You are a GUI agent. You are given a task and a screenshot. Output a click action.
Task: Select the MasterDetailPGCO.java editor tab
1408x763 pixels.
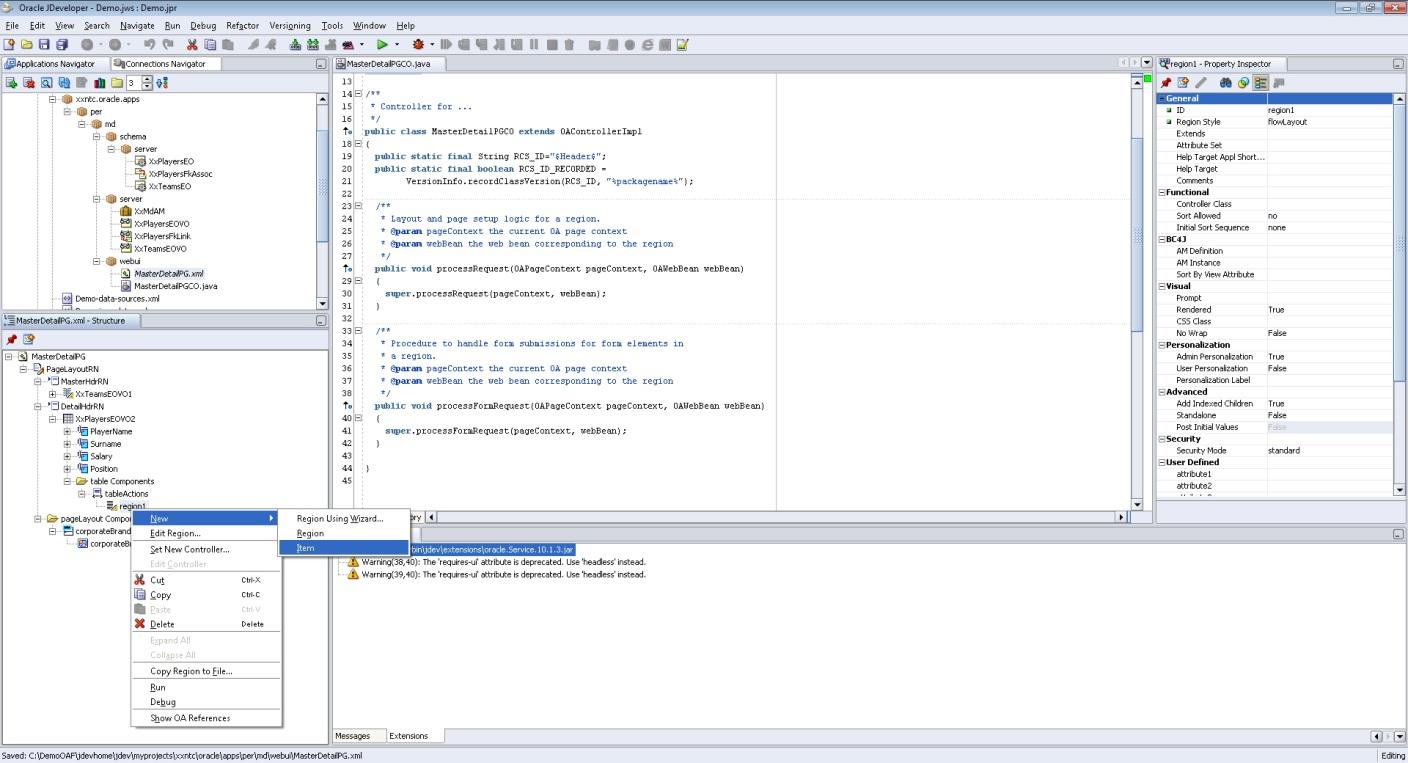tap(390, 63)
